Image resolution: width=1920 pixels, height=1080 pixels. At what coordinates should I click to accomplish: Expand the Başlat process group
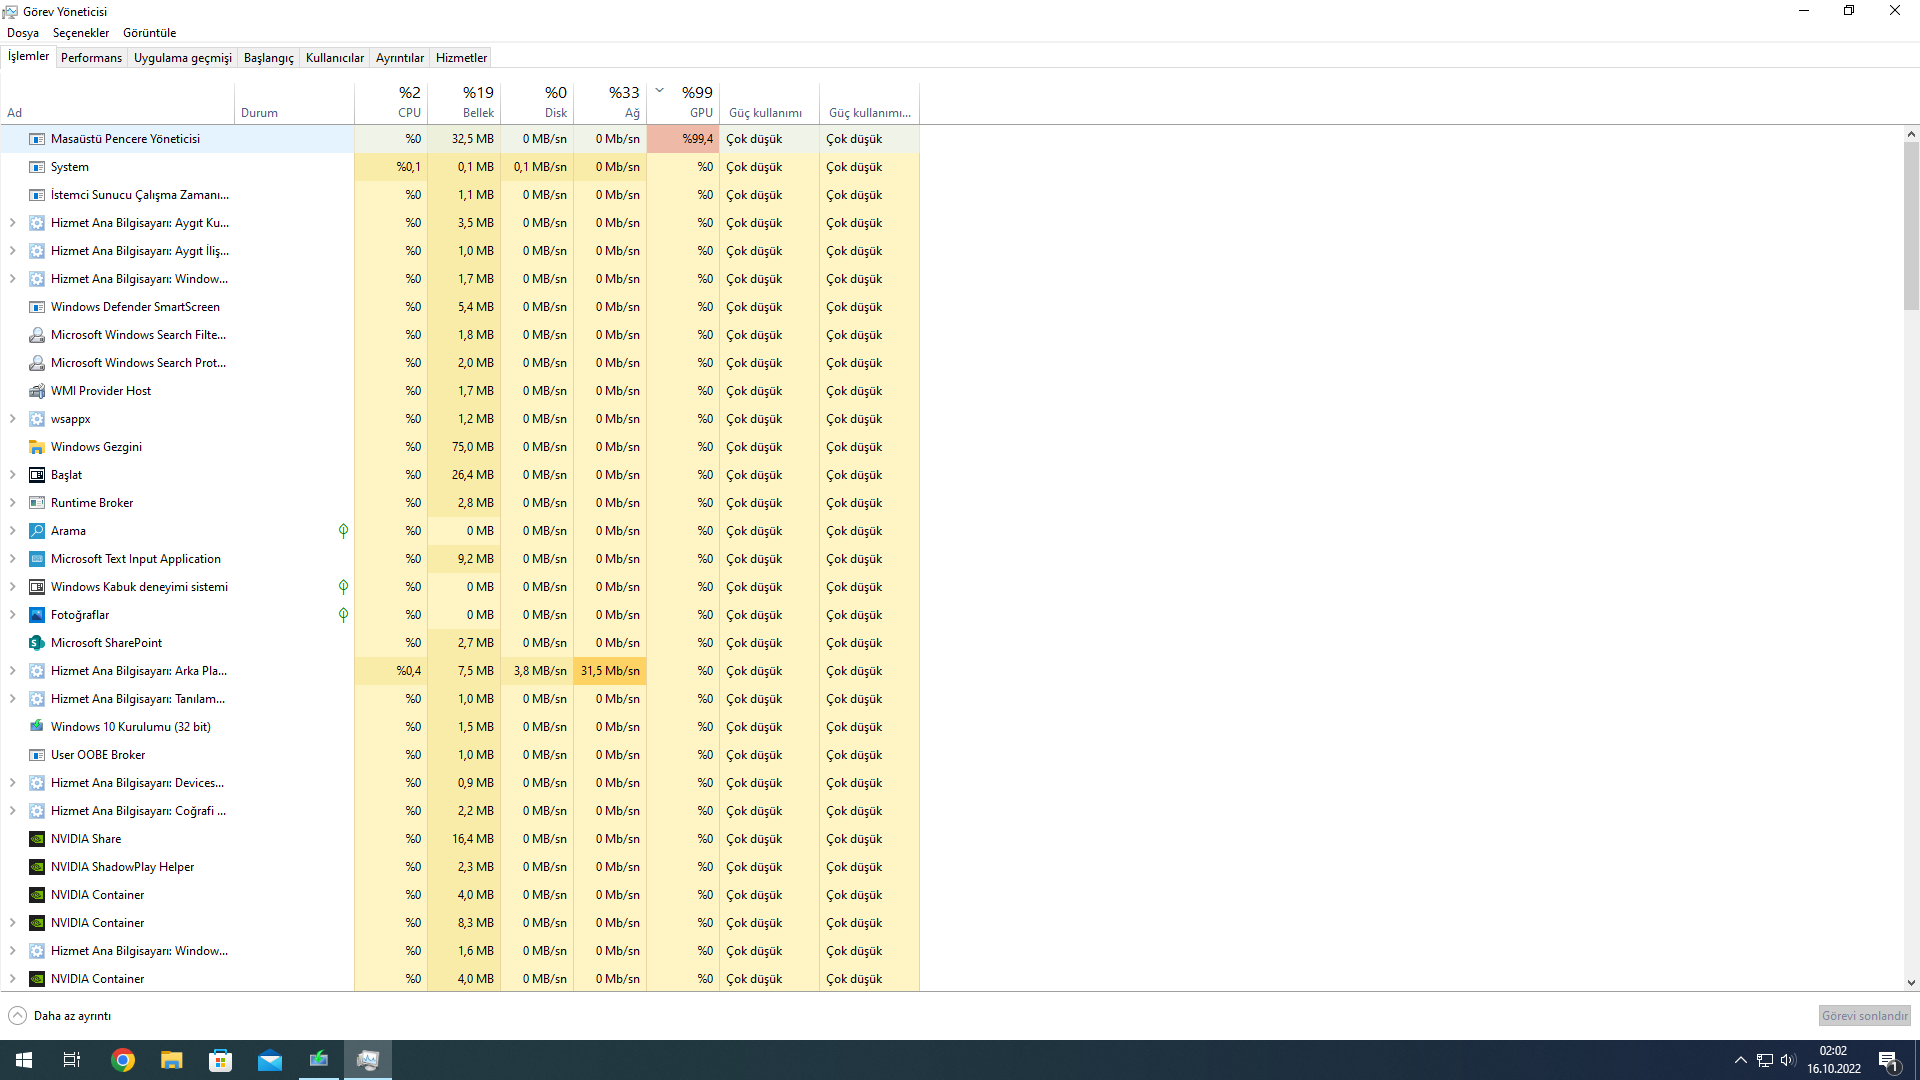(x=12, y=475)
